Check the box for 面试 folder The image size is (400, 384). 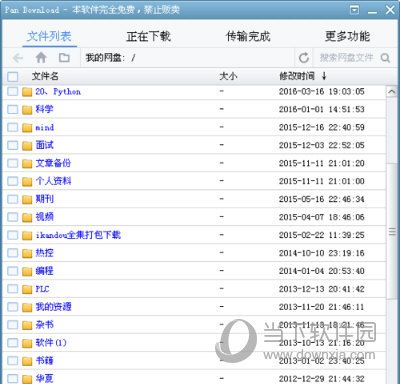[13, 145]
